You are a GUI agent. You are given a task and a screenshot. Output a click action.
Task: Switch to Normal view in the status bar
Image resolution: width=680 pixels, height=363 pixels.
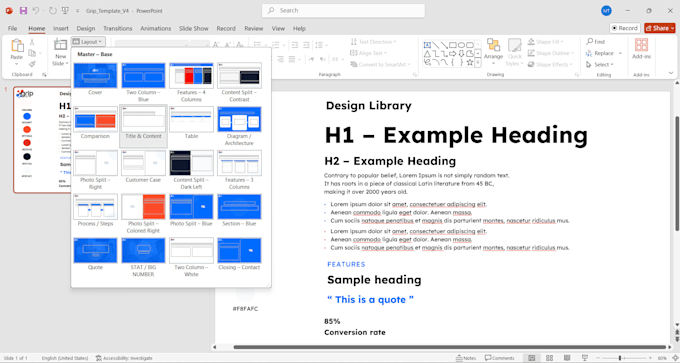[x=532, y=358]
